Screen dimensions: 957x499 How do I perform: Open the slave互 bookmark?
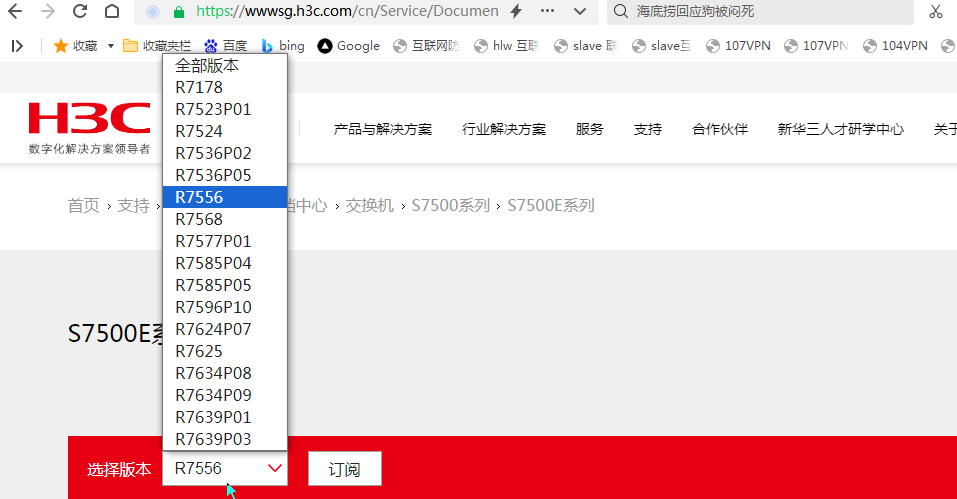point(662,46)
